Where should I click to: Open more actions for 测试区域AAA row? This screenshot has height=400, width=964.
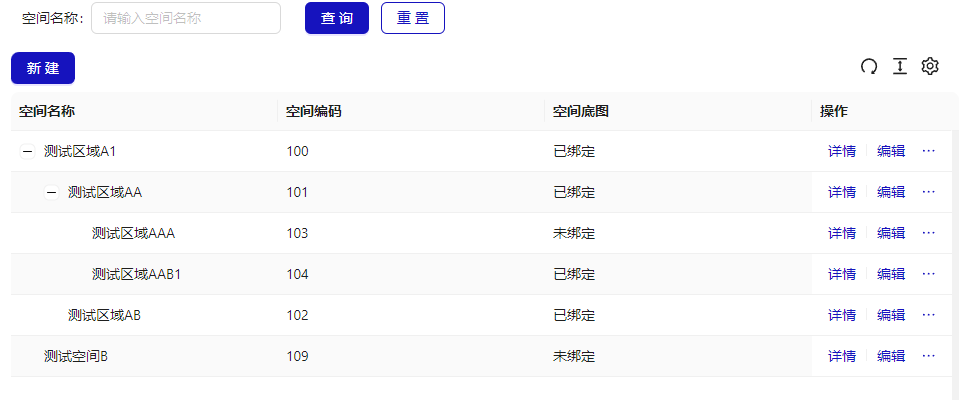pos(928,233)
